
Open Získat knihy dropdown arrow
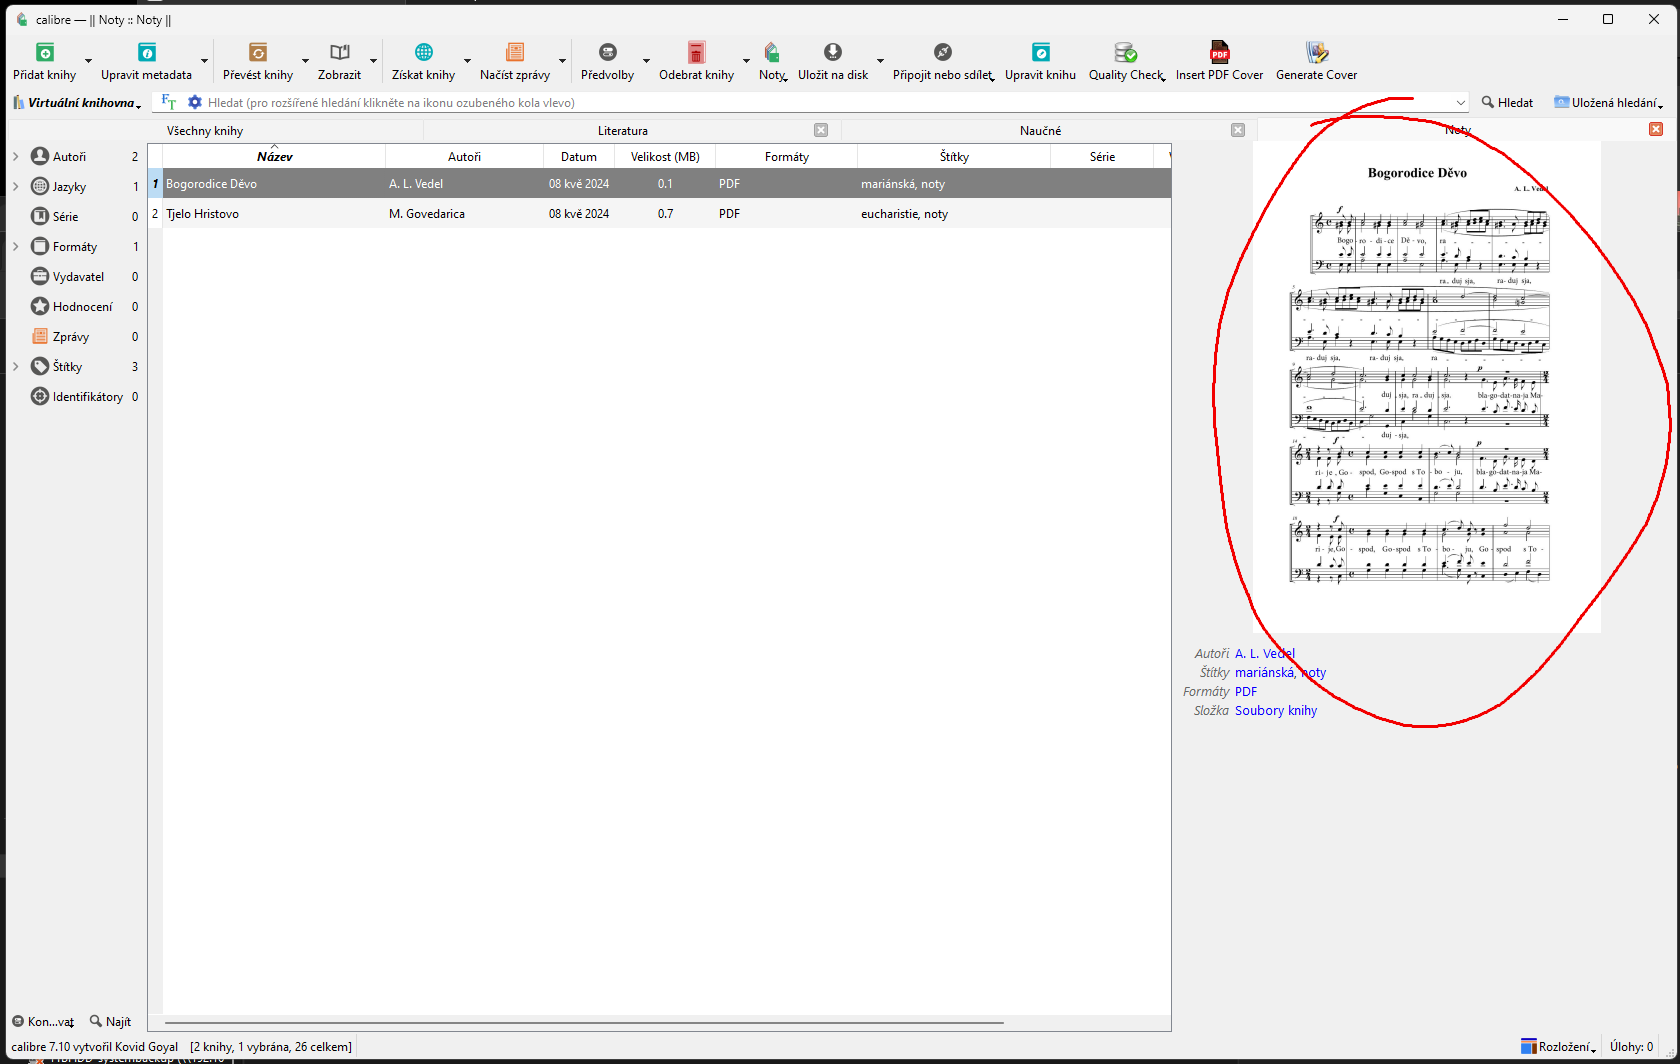pyautogui.click(x=467, y=61)
